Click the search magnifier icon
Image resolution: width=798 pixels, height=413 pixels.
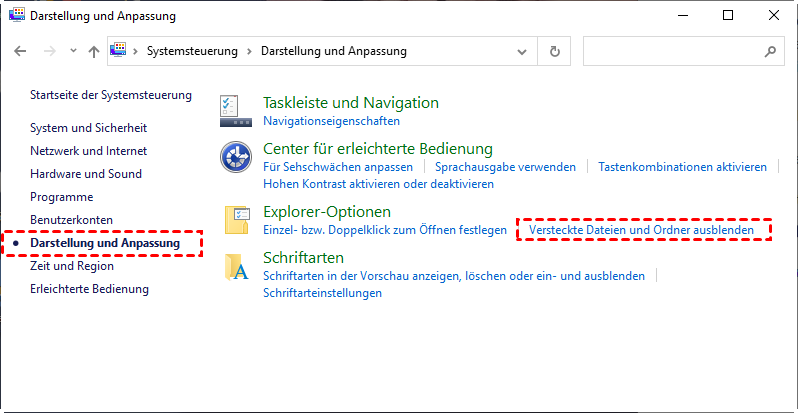pos(769,51)
